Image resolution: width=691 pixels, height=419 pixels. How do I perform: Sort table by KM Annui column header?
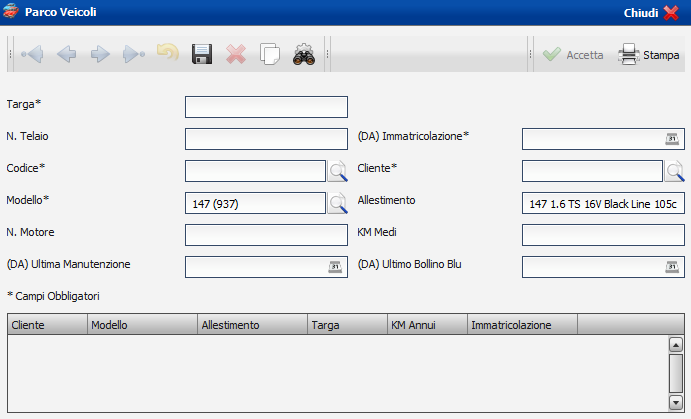point(427,325)
